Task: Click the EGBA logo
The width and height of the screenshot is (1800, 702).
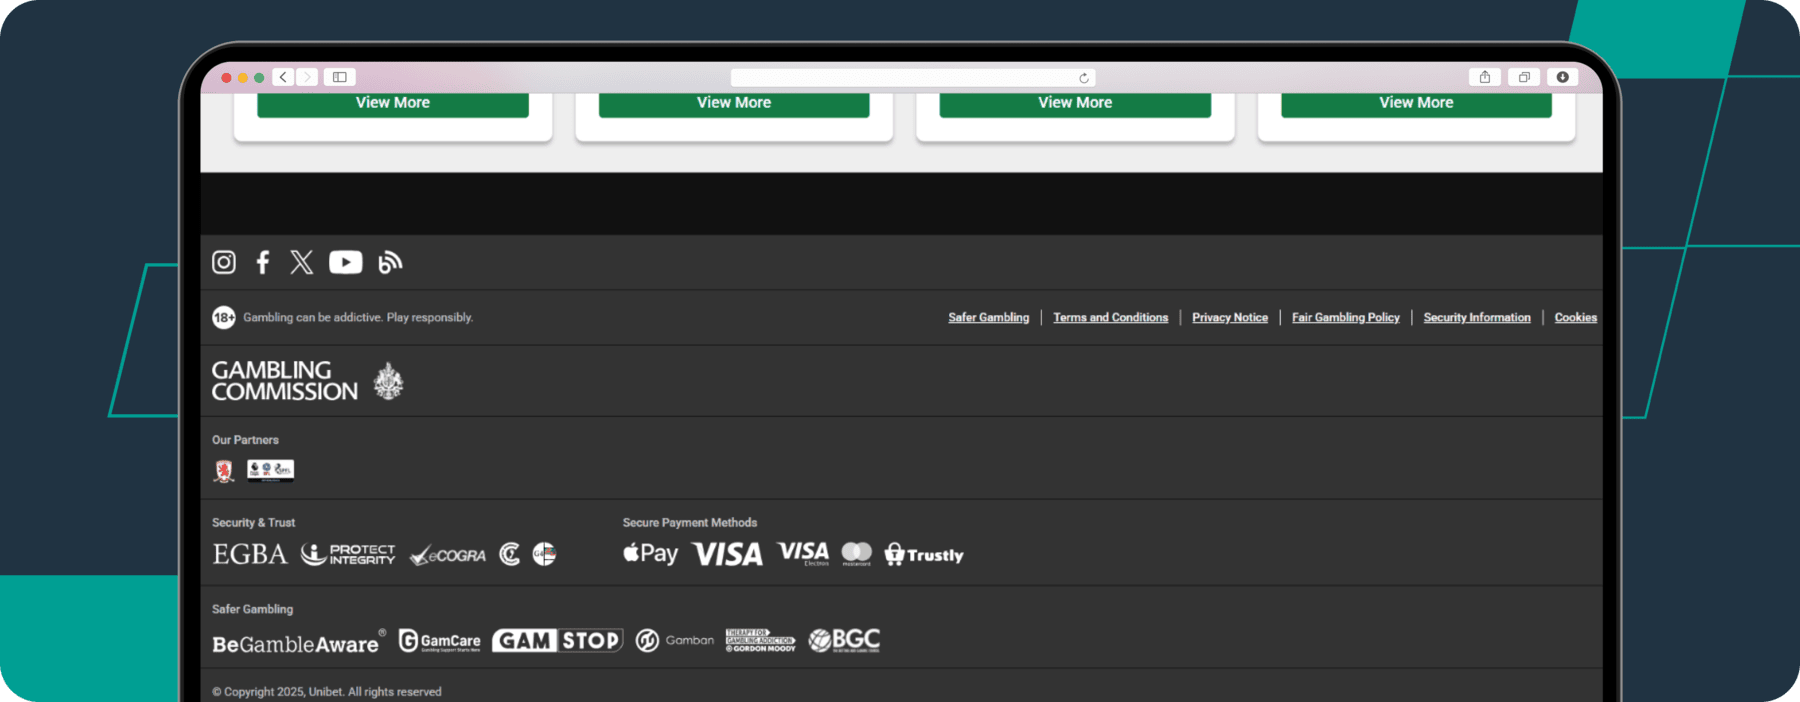Action: click(x=249, y=554)
